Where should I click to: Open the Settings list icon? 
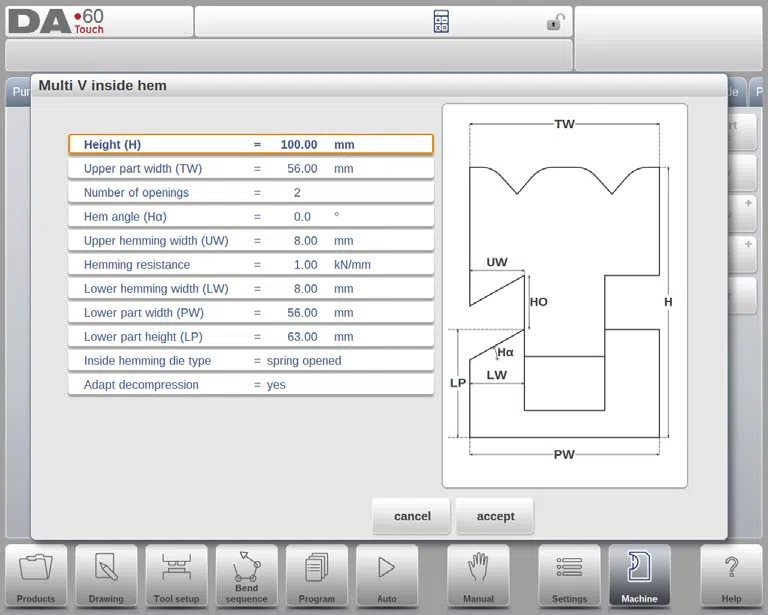[569, 576]
